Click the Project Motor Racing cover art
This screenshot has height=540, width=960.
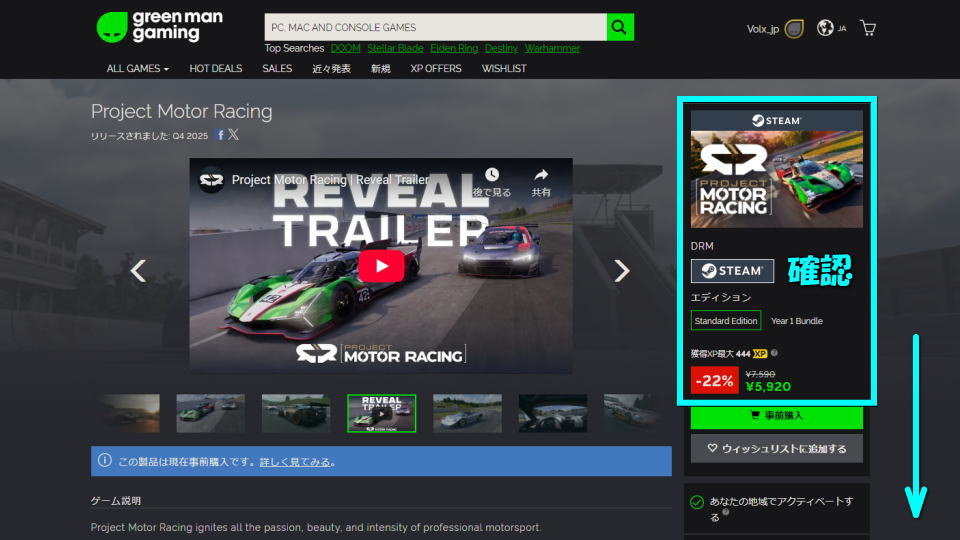[776, 179]
